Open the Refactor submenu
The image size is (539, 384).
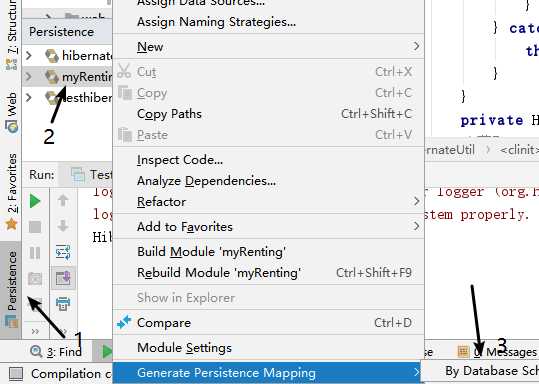point(268,201)
